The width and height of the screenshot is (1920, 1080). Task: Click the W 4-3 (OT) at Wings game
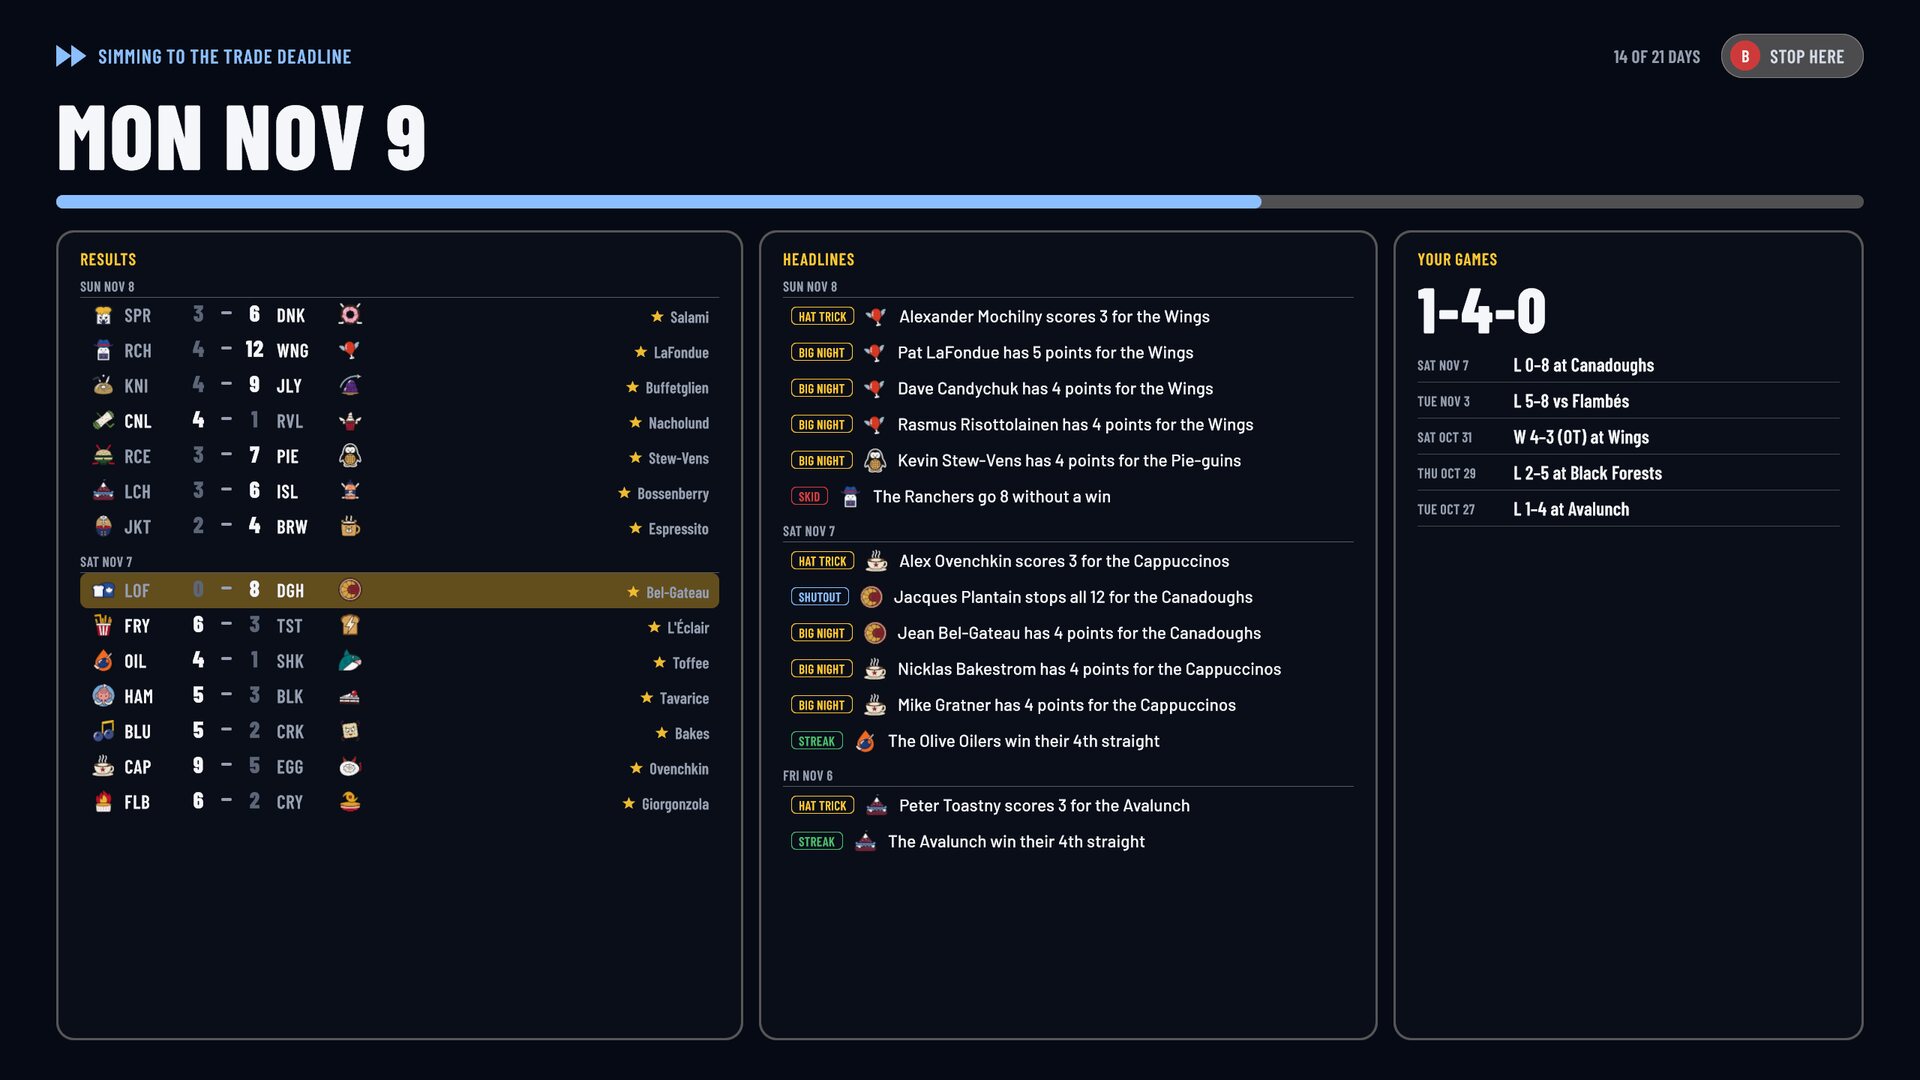[x=1627, y=437]
